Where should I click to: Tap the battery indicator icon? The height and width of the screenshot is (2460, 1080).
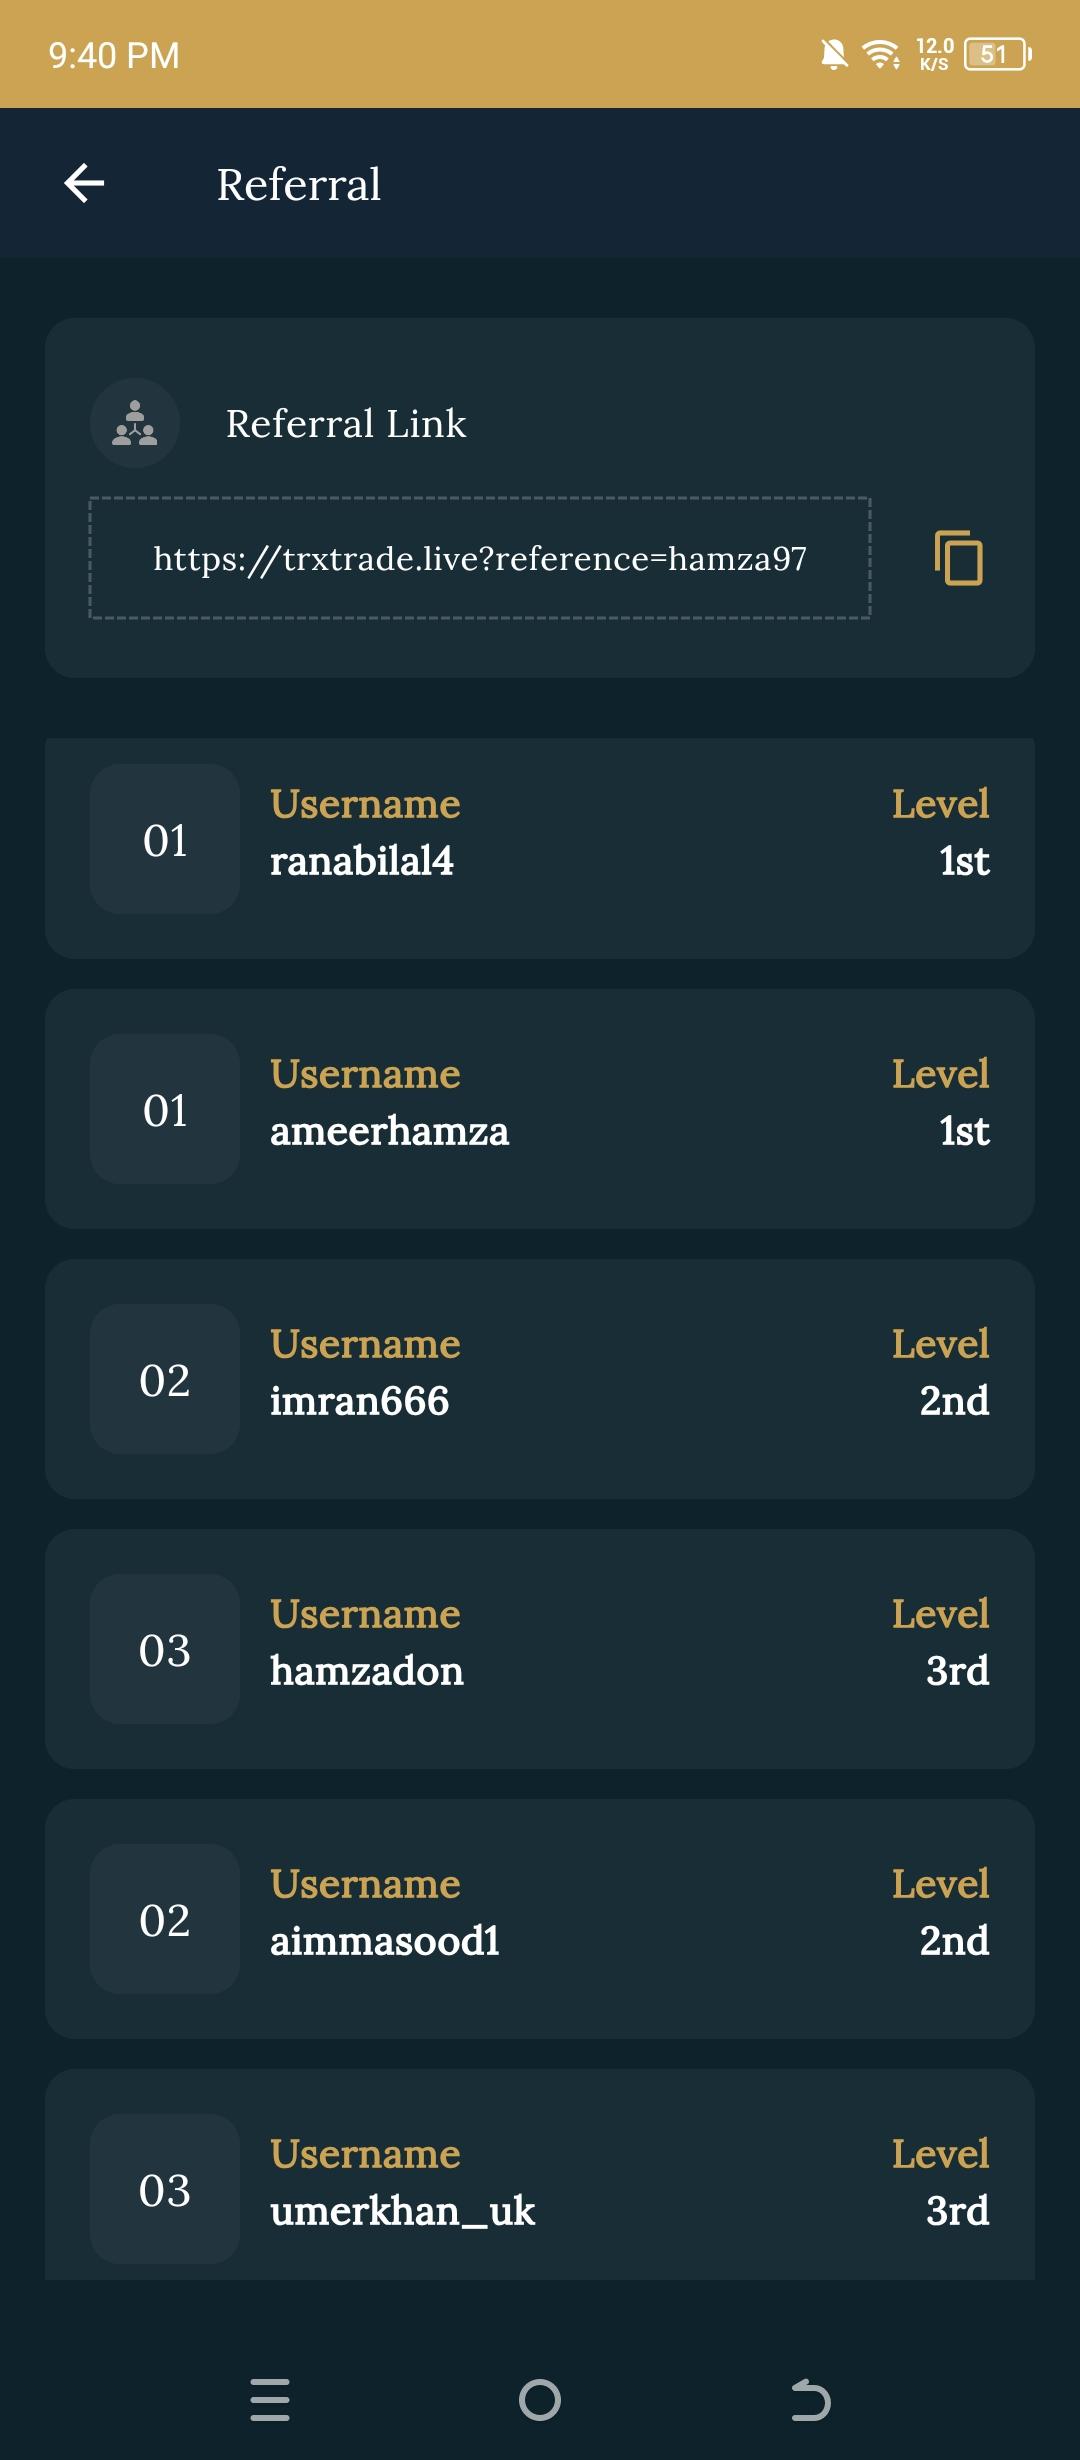click(997, 54)
